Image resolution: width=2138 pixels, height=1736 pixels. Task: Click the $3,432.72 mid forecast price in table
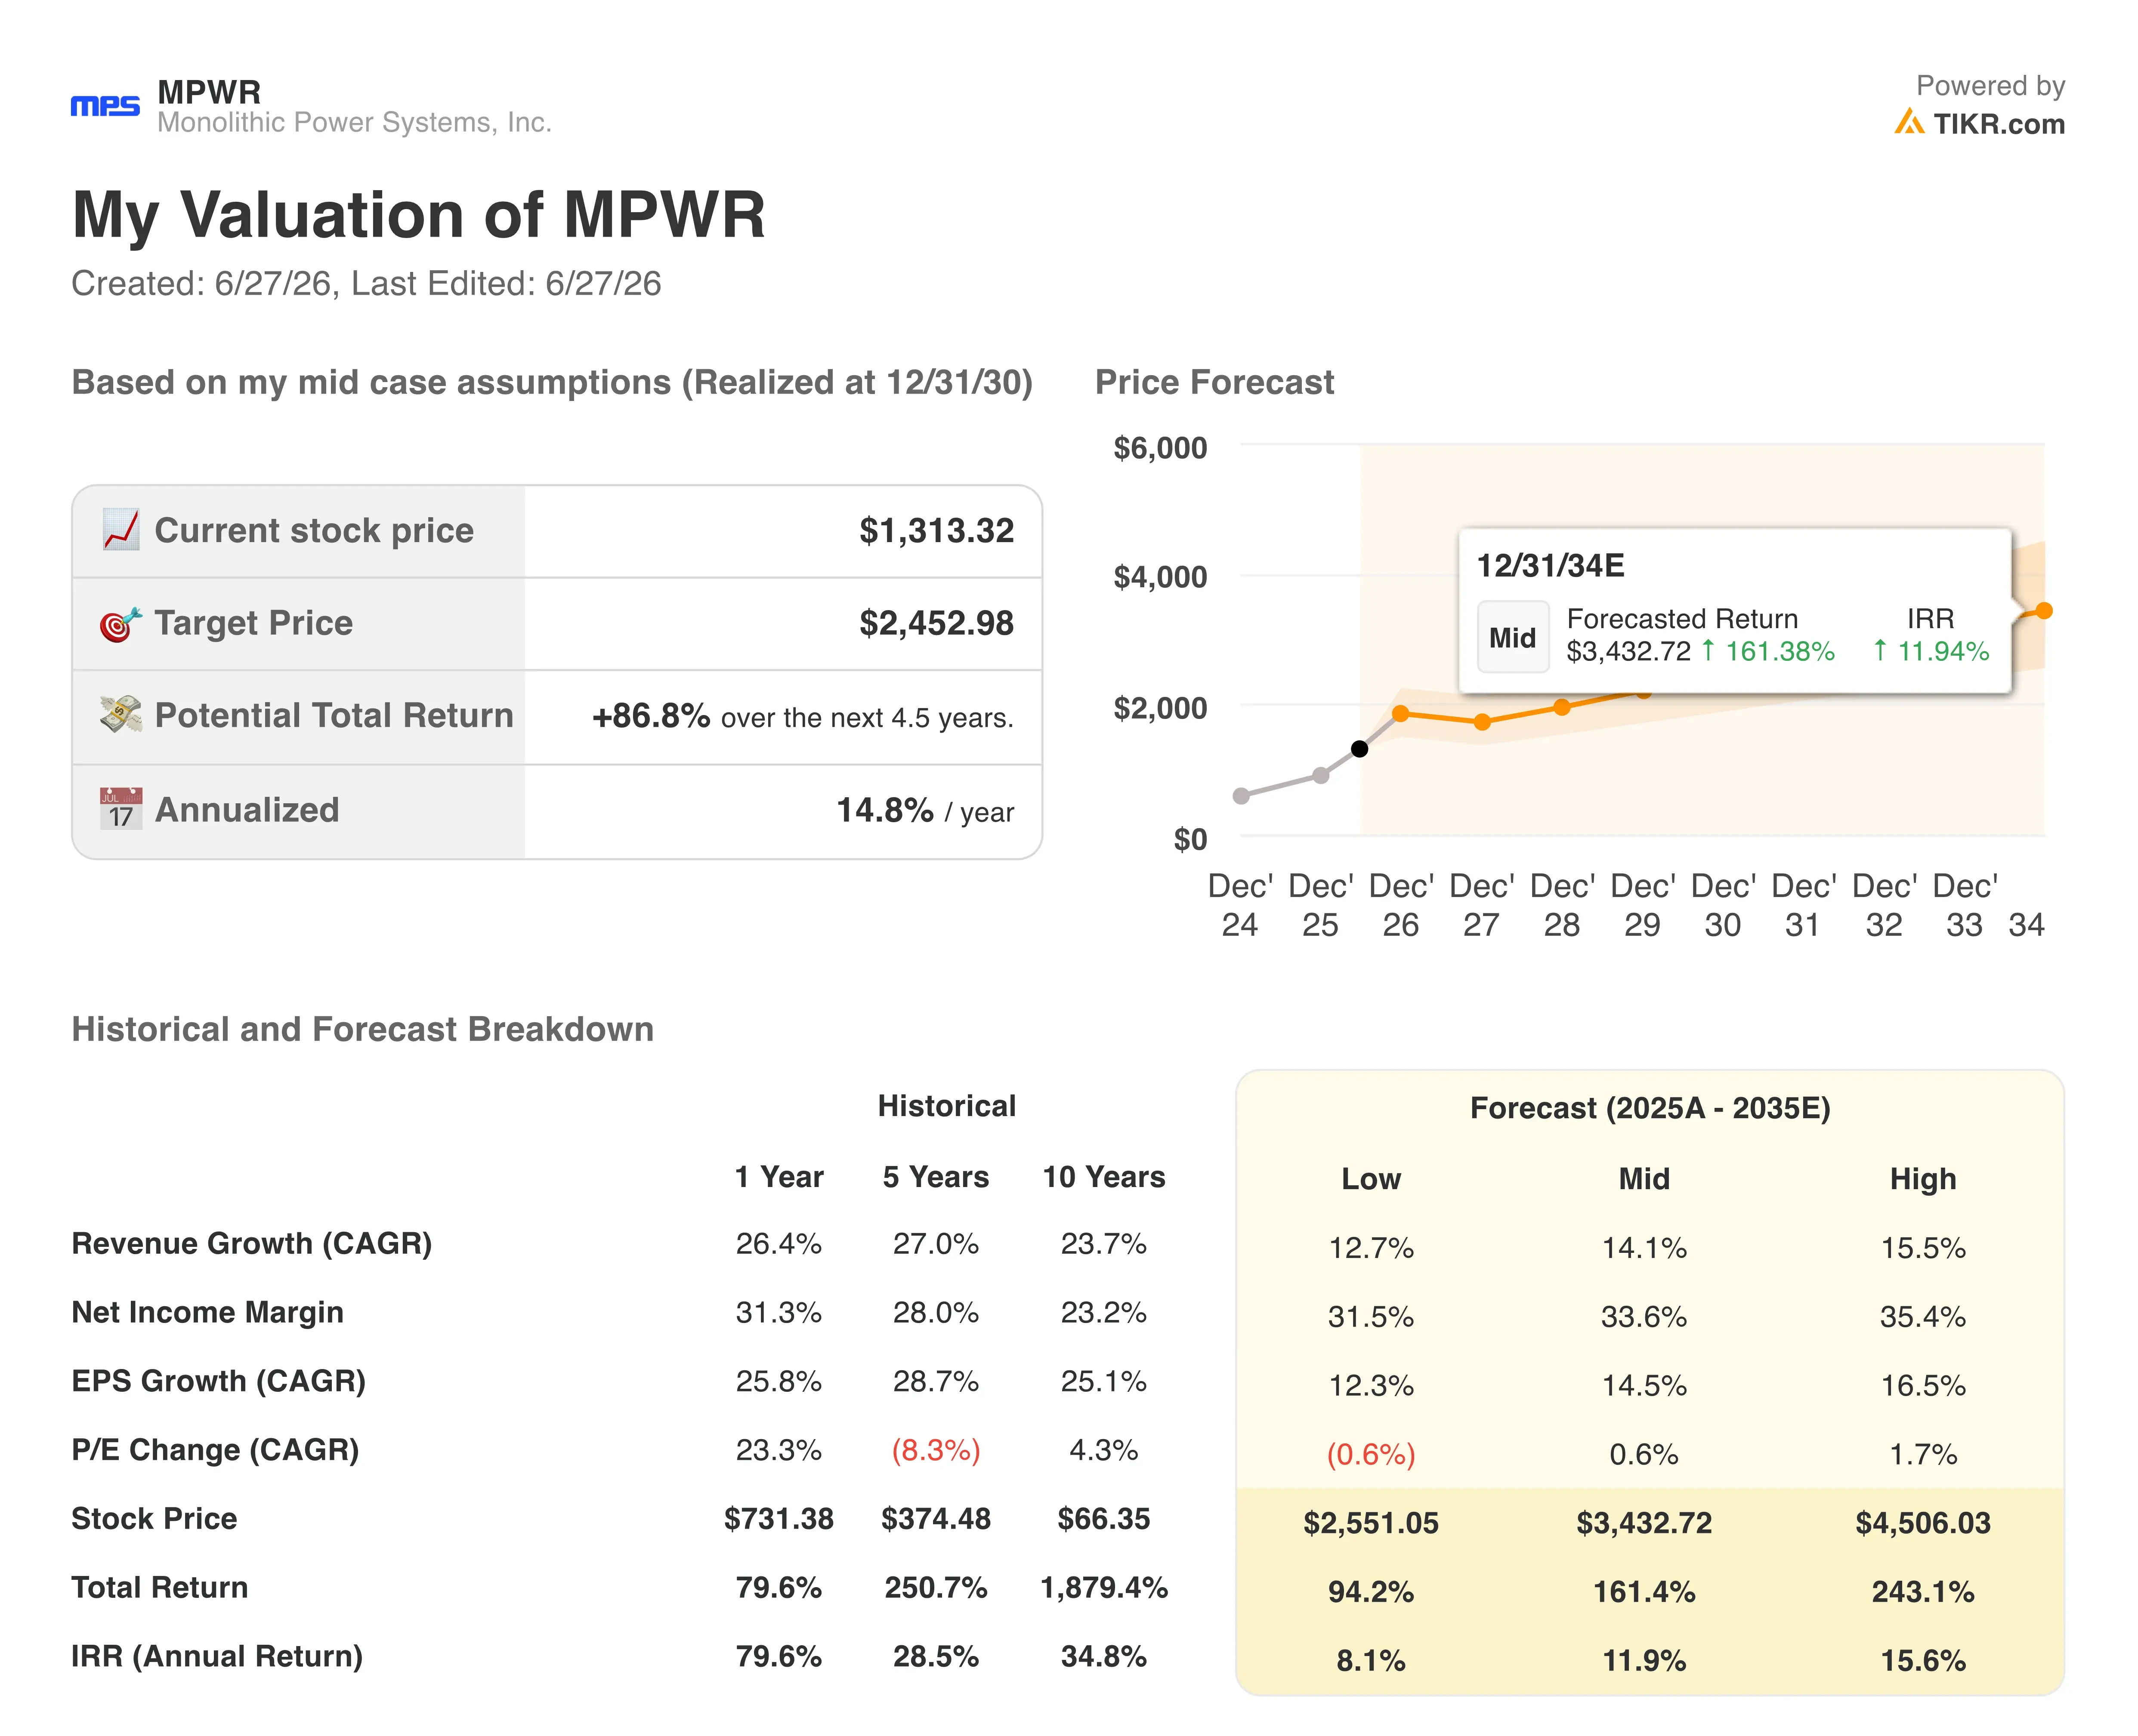(1644, 1523)
